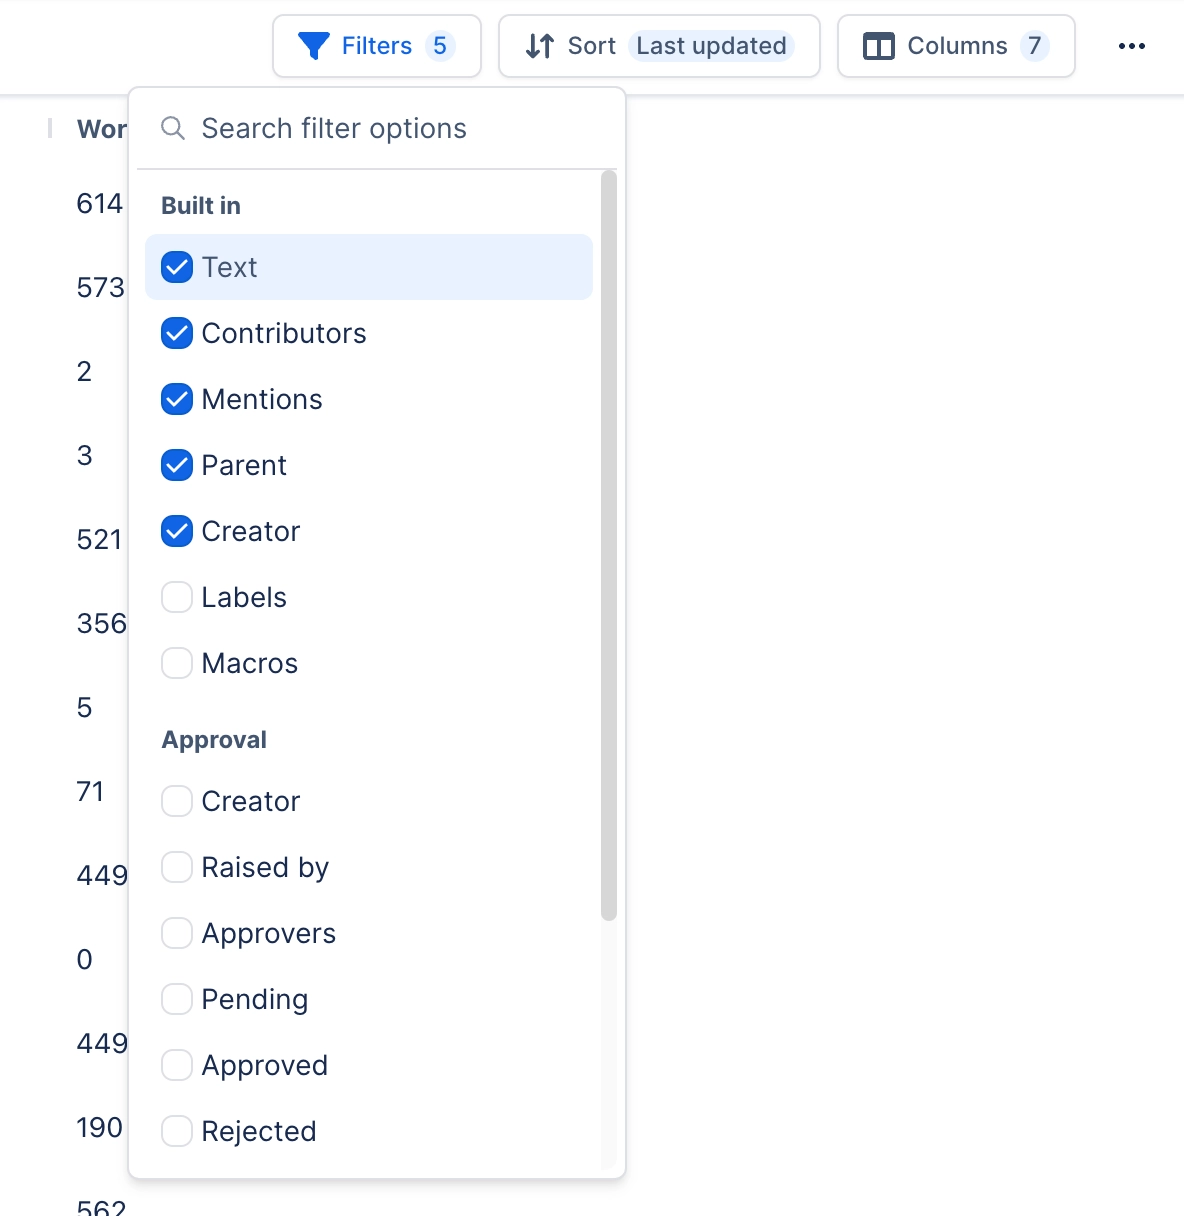Deselect the Parent filter option
The width and height of the screenshot is (1184, 1216).
pos(177,465)
